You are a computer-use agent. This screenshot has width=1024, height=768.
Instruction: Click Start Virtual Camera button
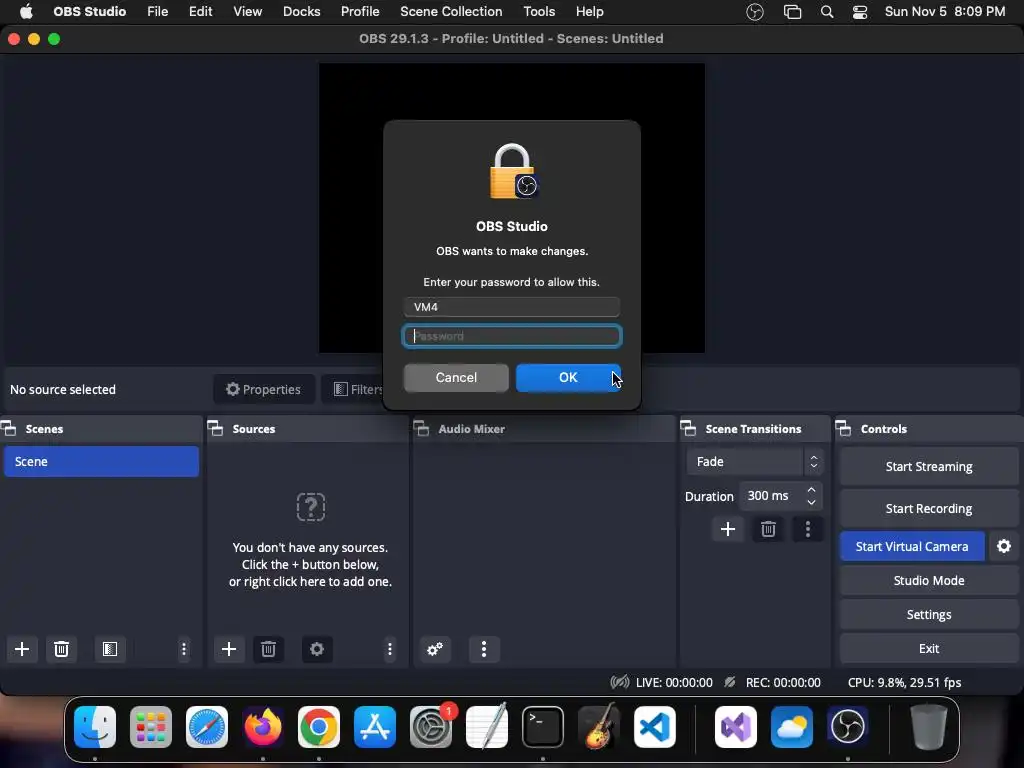click(912, 546)
